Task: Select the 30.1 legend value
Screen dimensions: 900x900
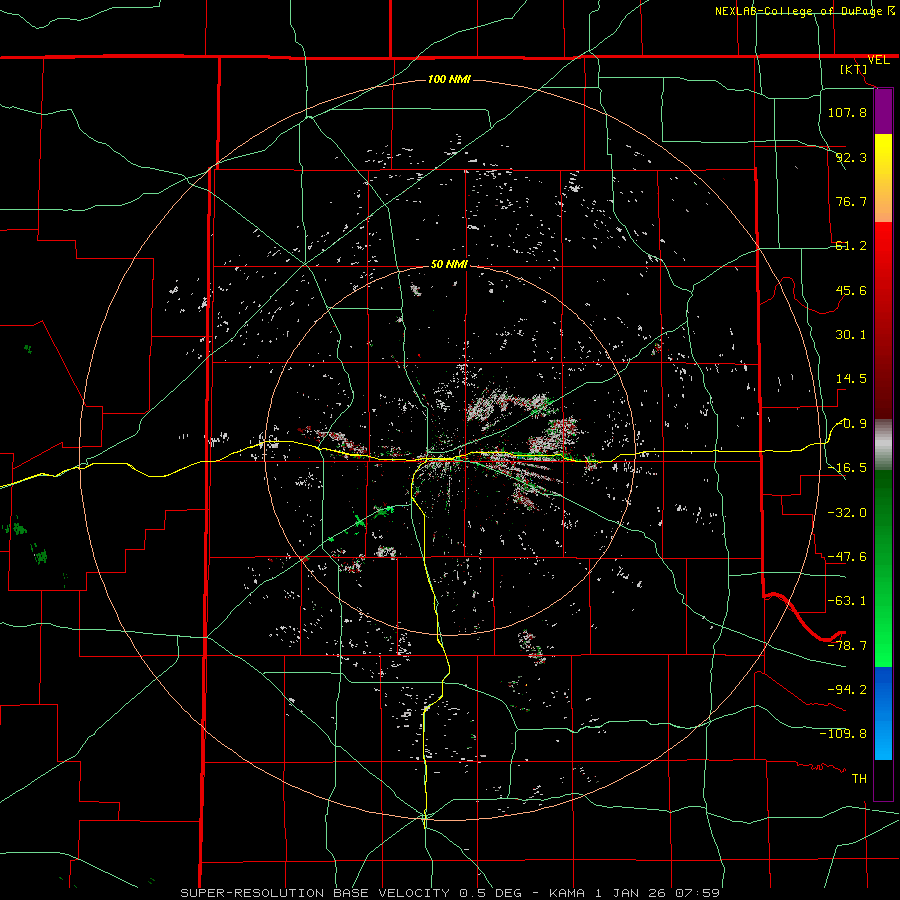Action: coord(851,335)
